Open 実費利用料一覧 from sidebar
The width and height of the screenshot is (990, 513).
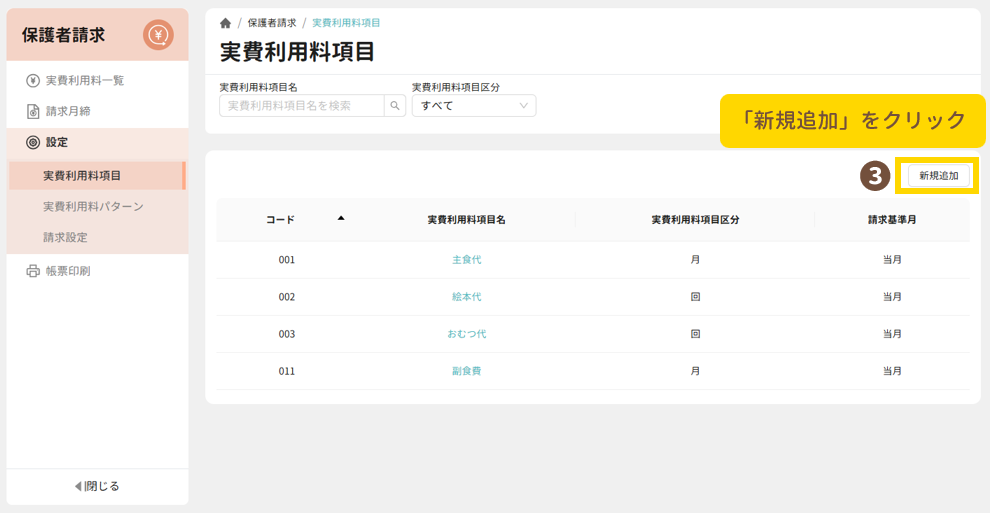pos(84,80)
